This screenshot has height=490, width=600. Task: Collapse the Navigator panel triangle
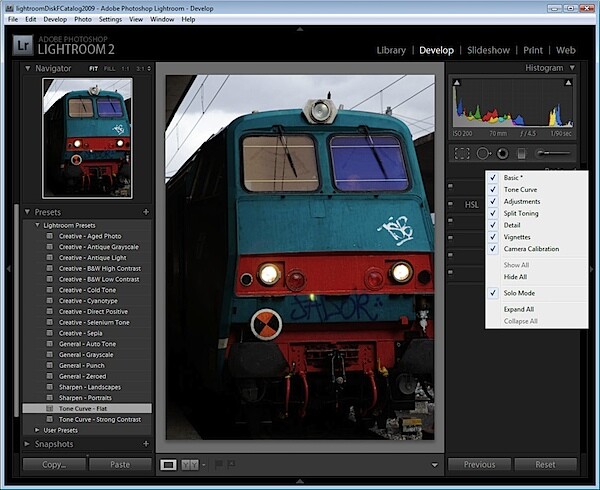click(28, 68)
